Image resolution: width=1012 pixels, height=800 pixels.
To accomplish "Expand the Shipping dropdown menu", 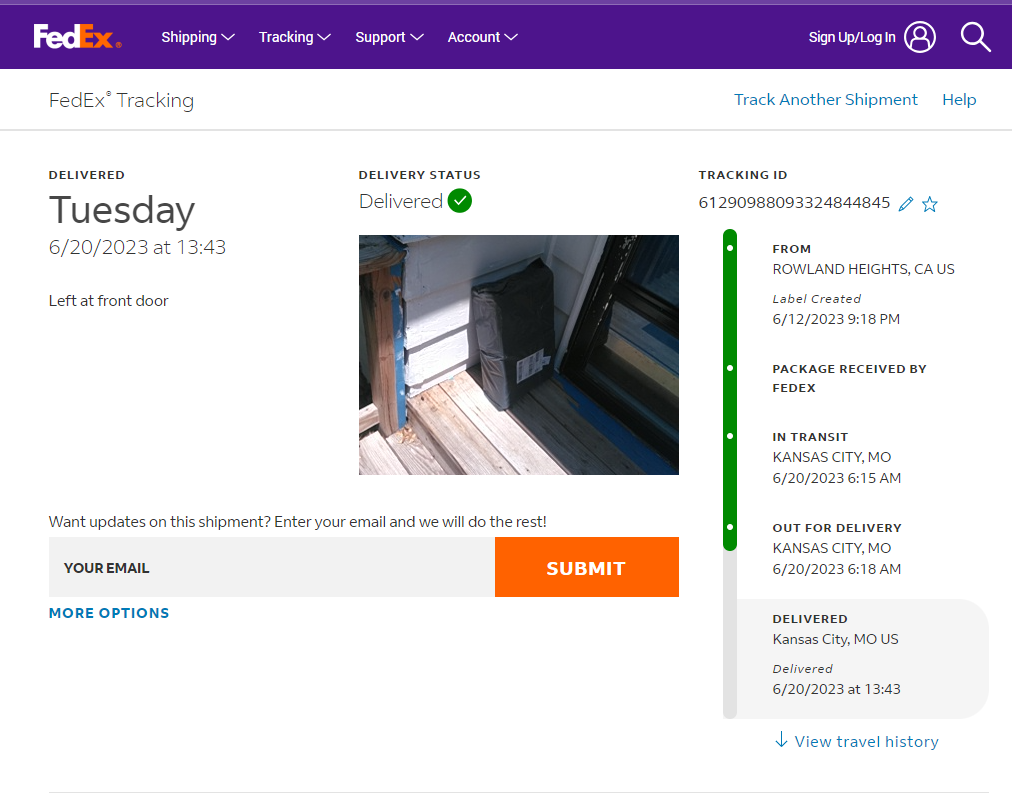I will coord(198,37).
